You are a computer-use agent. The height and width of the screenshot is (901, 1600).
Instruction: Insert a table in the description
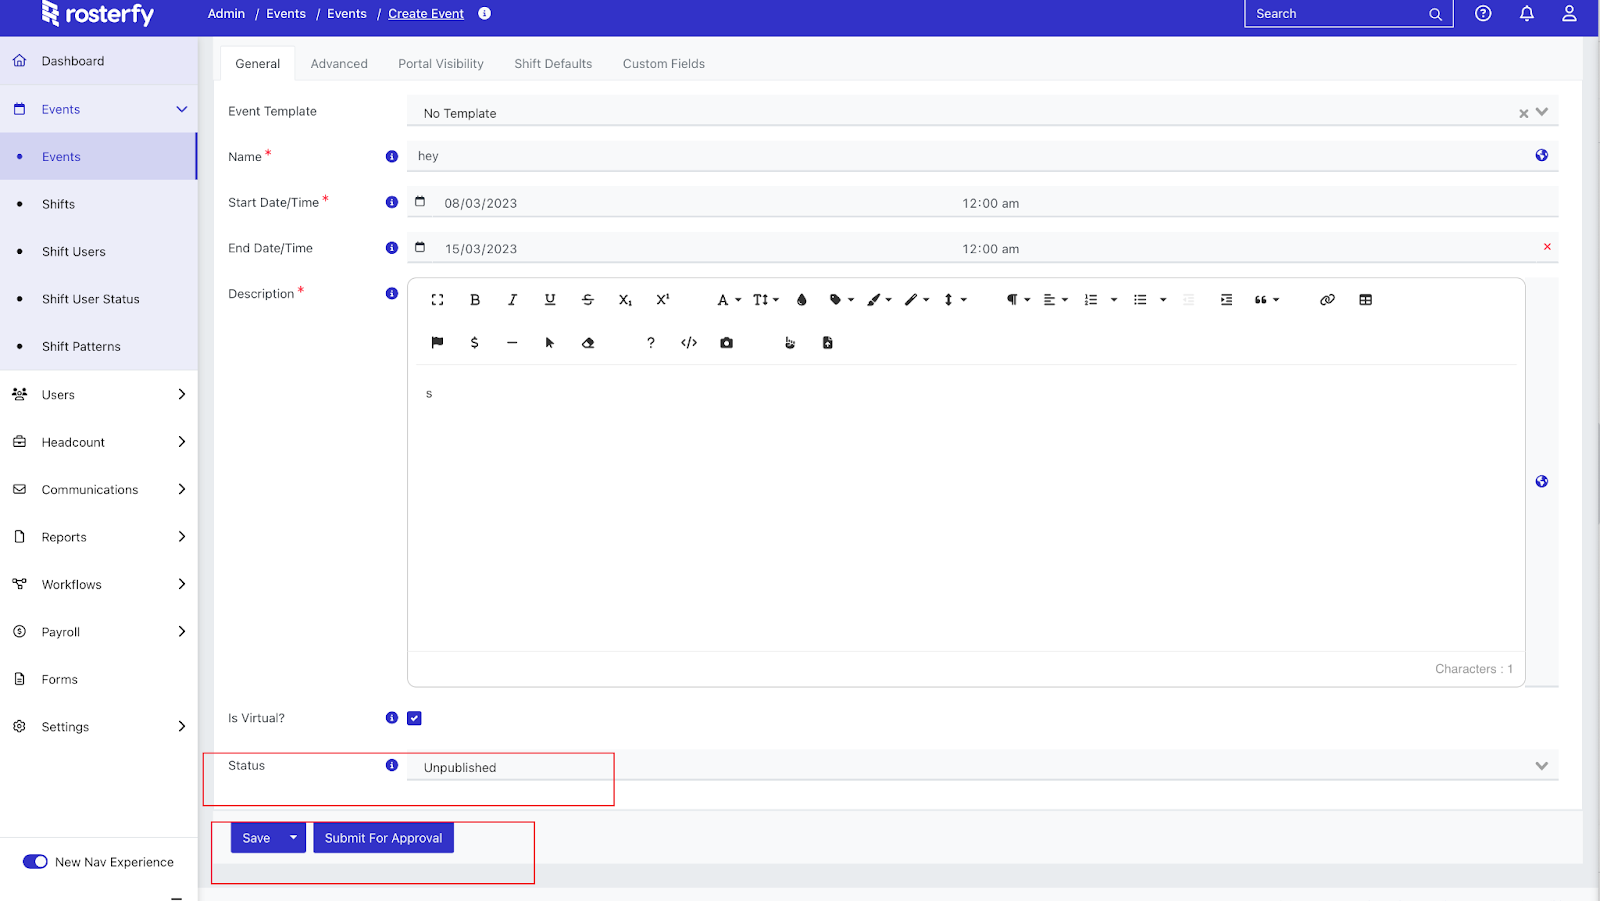click(x=1365, y=300)
